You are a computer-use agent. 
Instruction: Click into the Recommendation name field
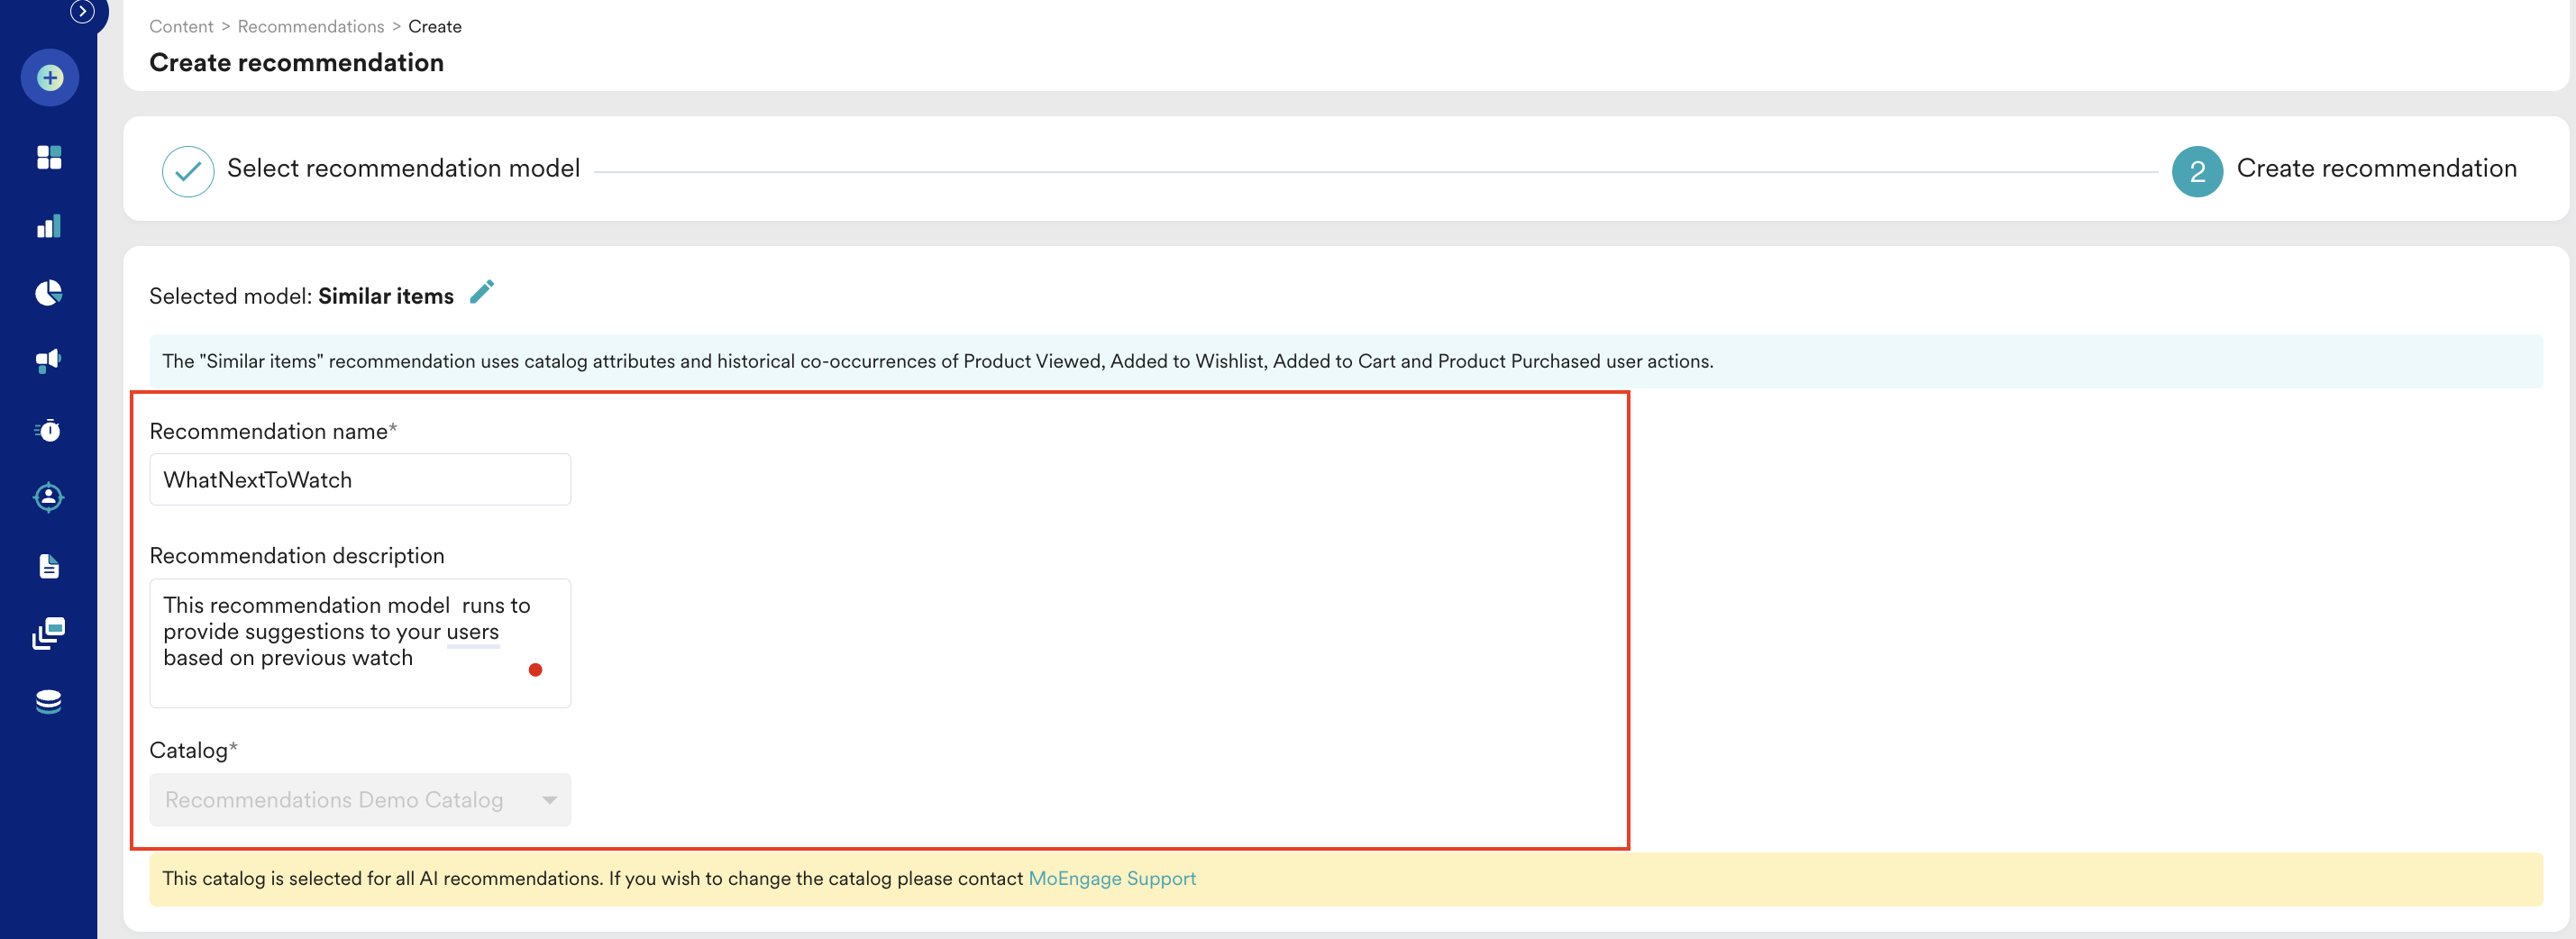[x=360, y=480]
